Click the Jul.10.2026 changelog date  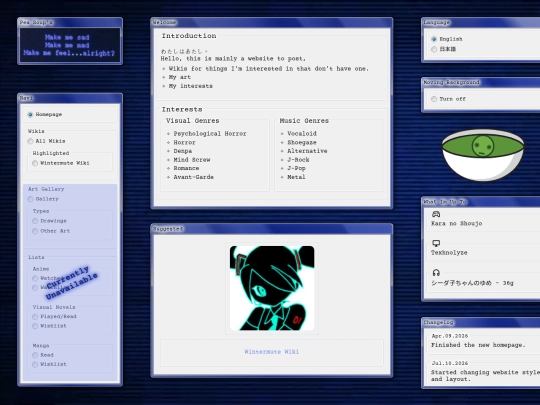[x=449, y=363]
